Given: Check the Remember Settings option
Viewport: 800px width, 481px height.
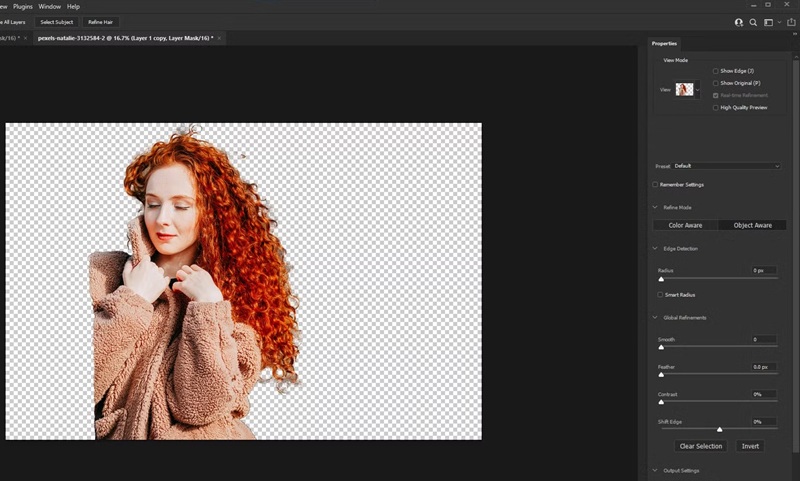Looking at the screenshot, I should 655,185.
